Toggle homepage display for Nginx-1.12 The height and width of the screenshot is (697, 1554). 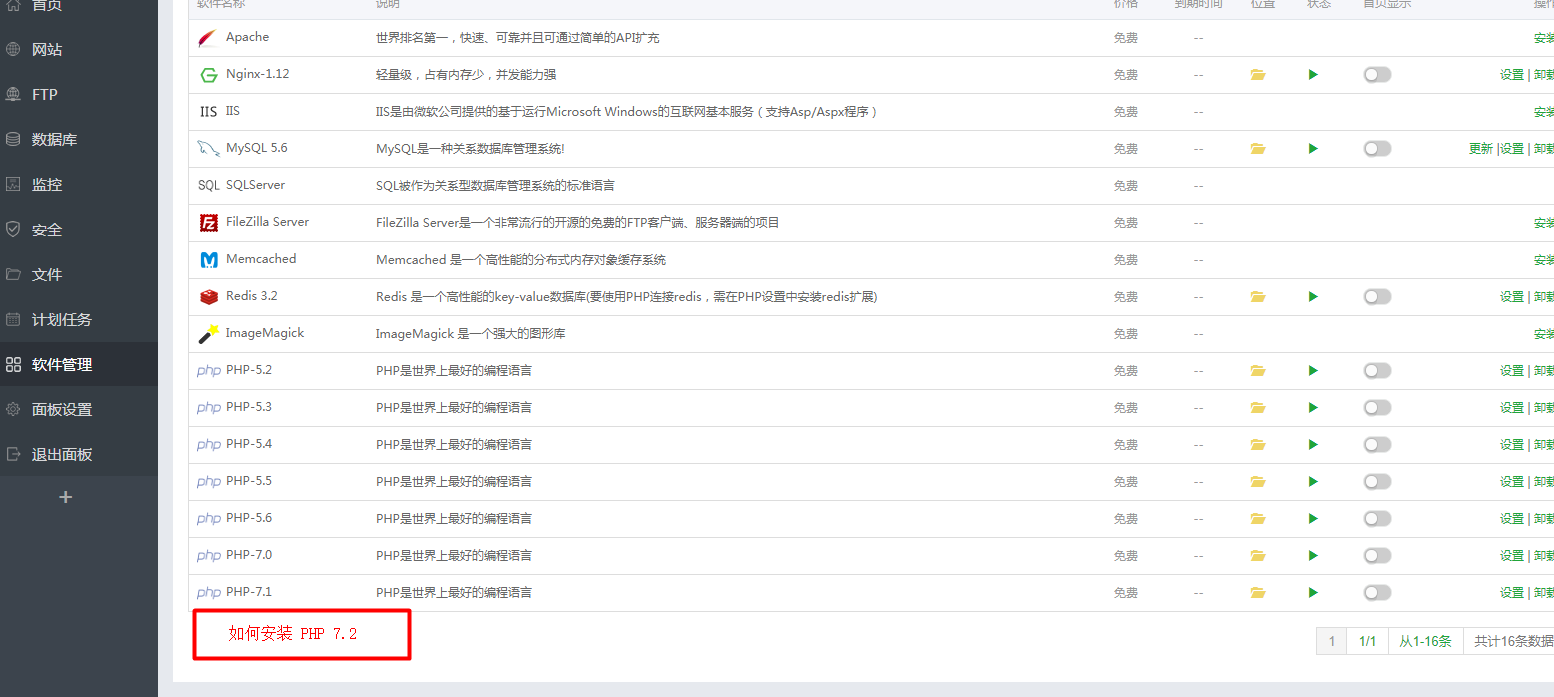pyautogui.click(x=1377, y=75)
